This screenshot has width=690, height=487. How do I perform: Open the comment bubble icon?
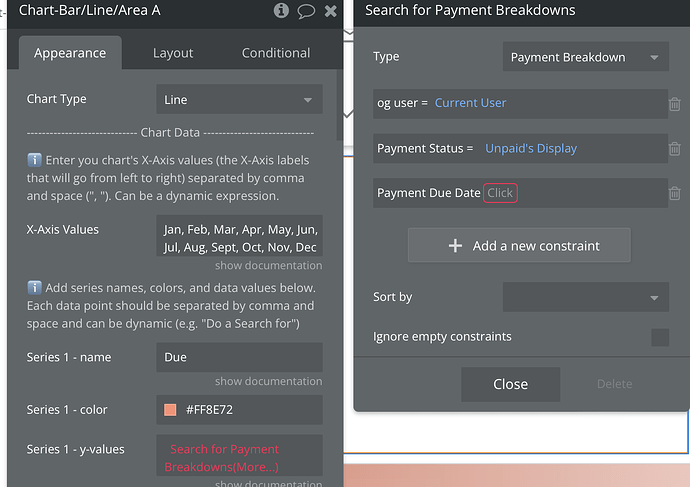click(306, 11)
